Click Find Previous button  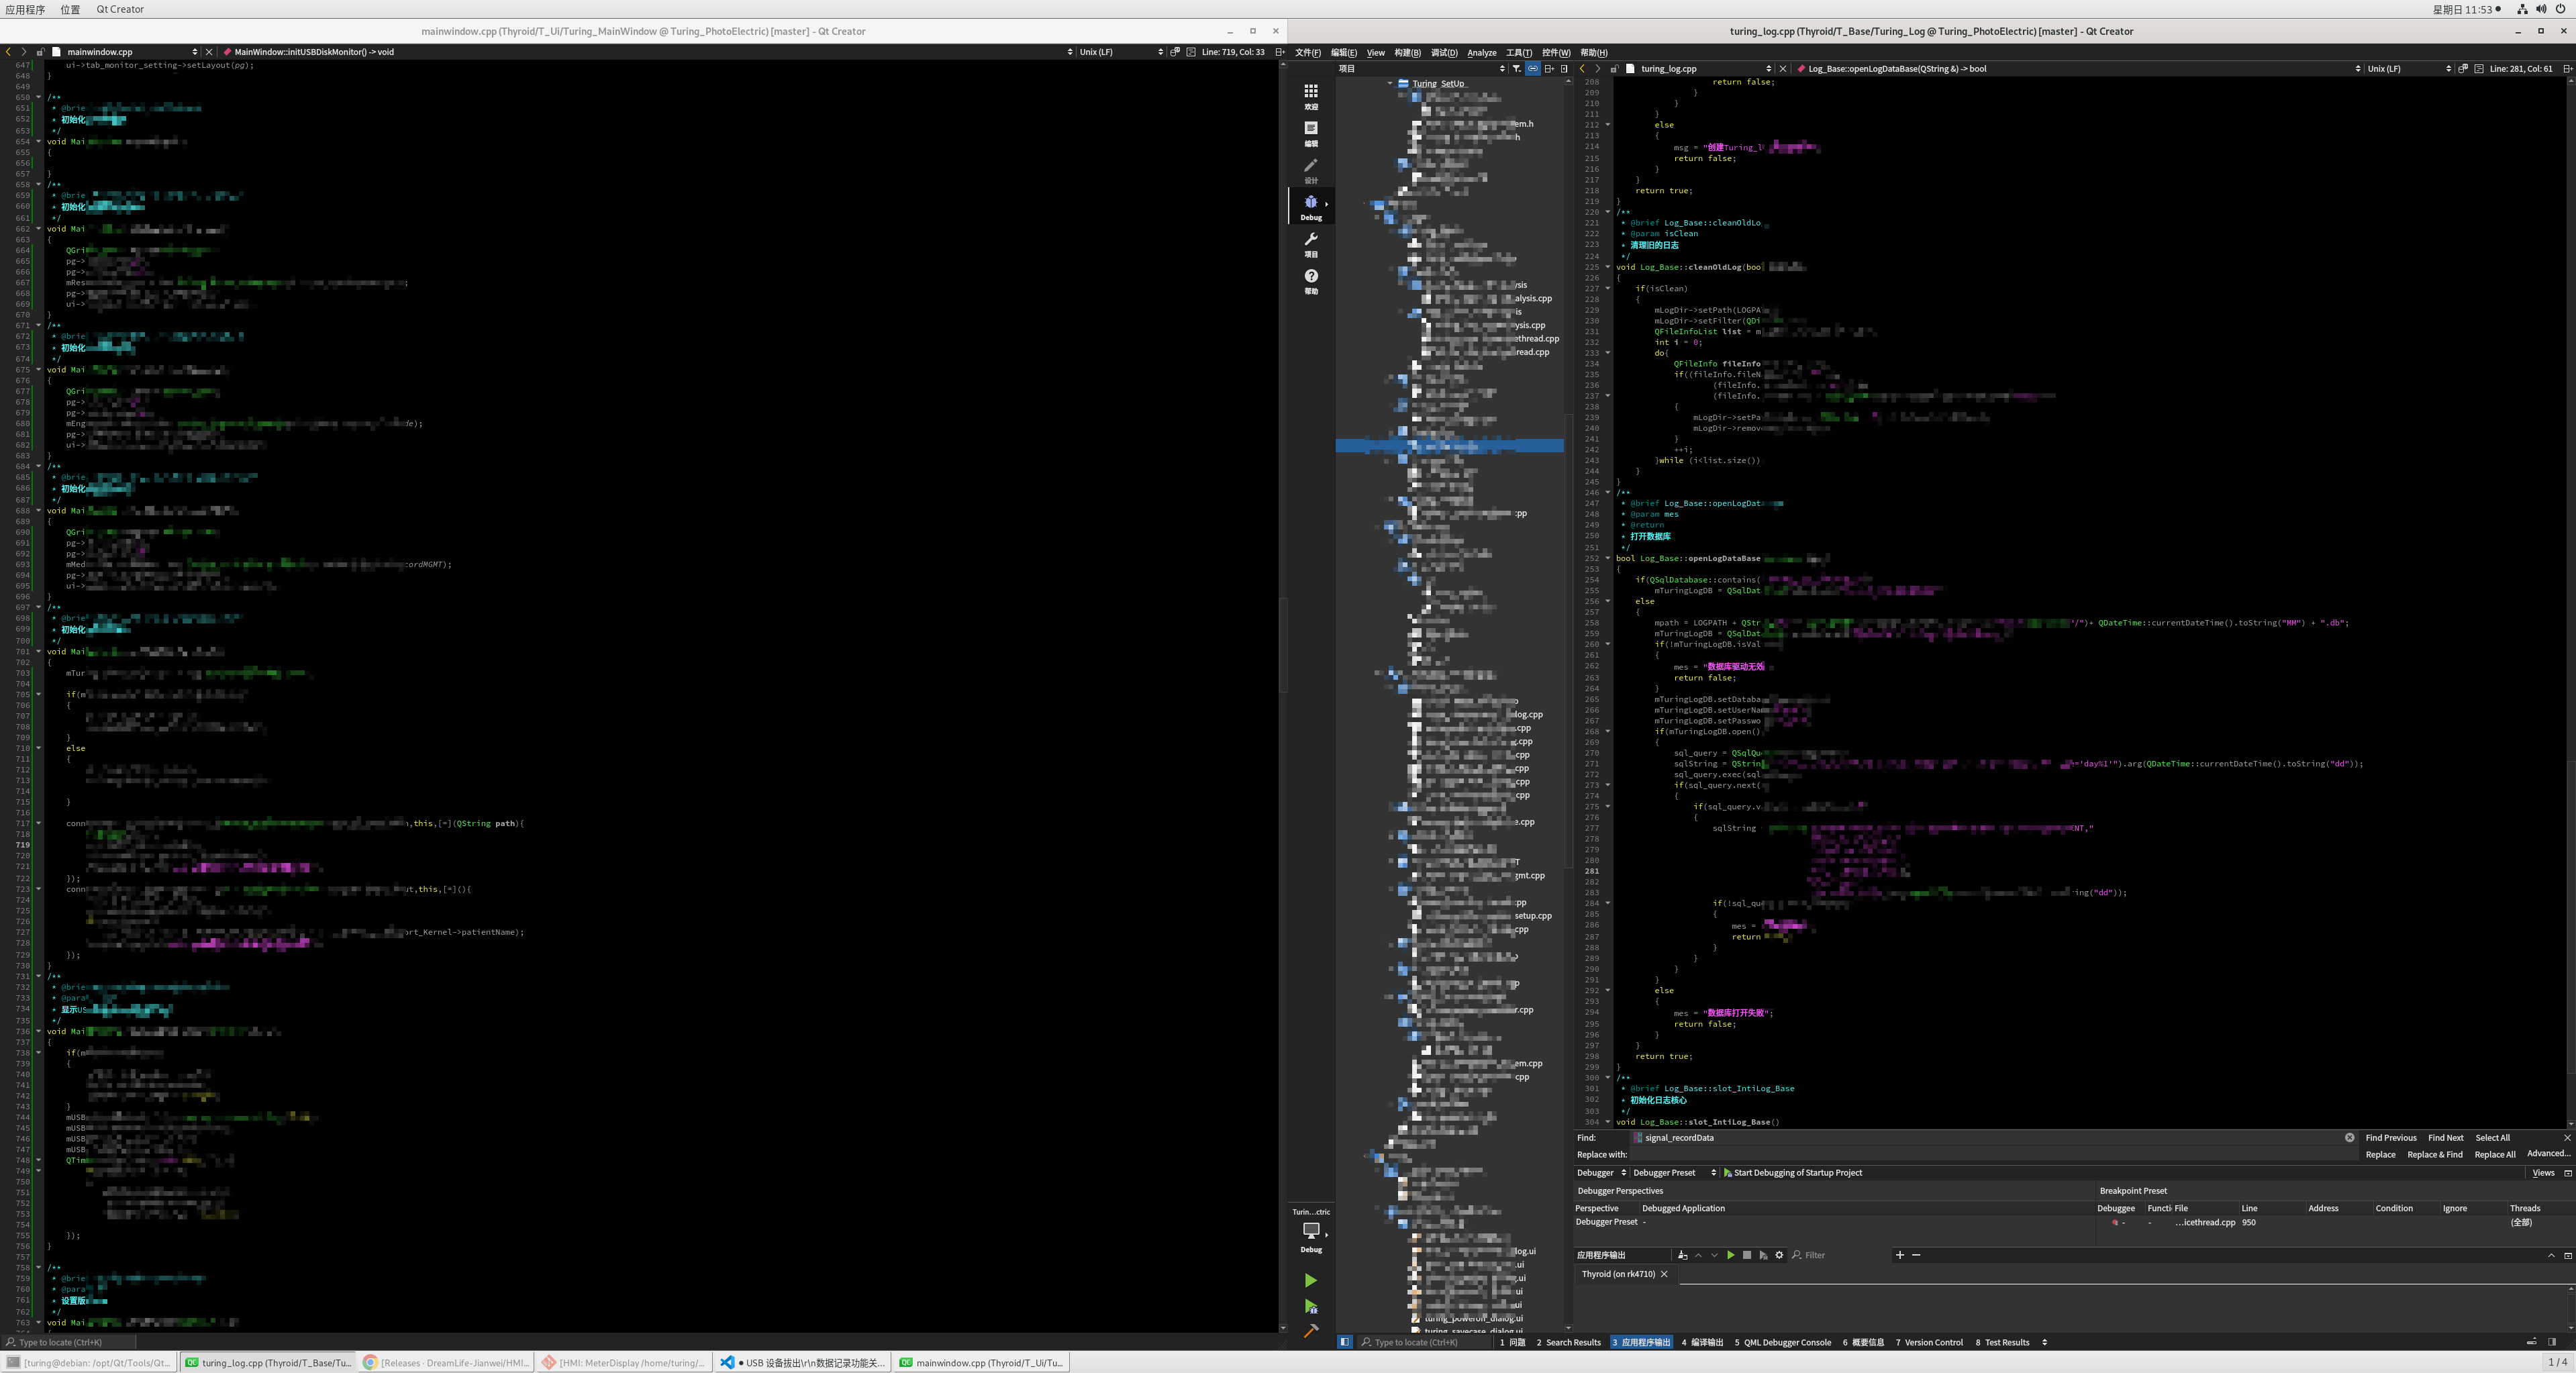pyautogui.click(x=2390, y=1137)
